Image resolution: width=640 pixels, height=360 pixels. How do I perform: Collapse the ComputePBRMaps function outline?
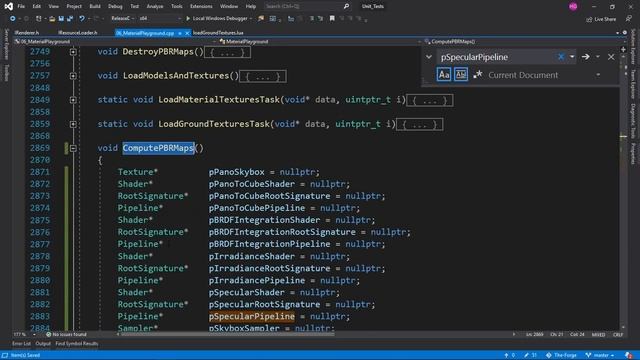click(x=73, y=148)
